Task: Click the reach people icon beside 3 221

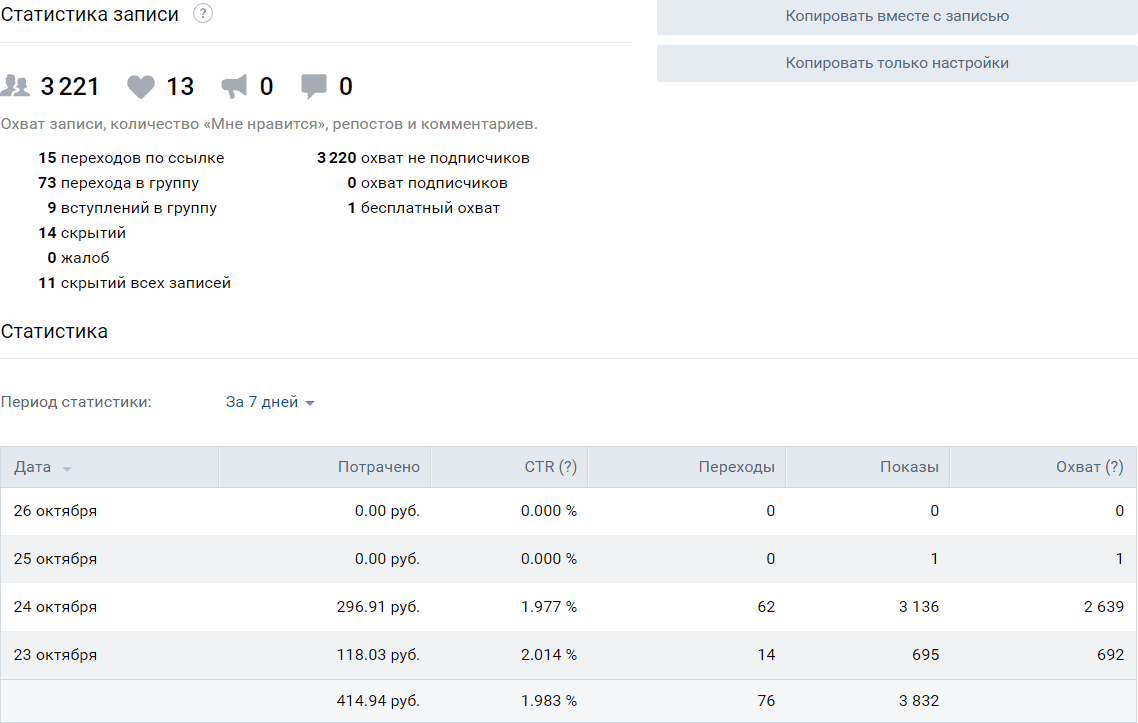Action: click(x=16, y=87)
